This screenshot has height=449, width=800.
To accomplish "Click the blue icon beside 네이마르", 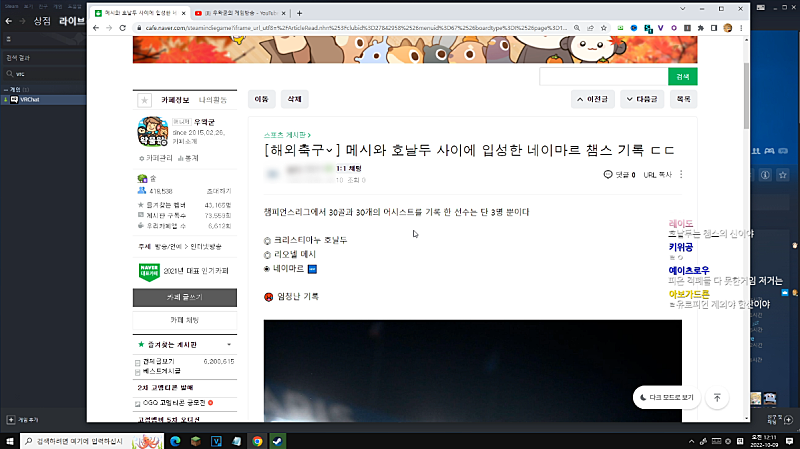I will tap(312, 269).
